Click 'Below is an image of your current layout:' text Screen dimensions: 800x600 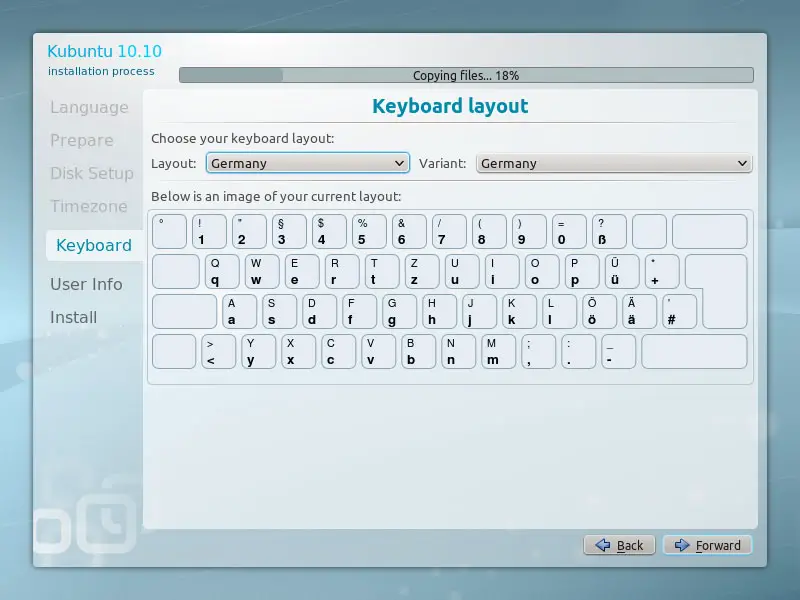coord(276,196)
